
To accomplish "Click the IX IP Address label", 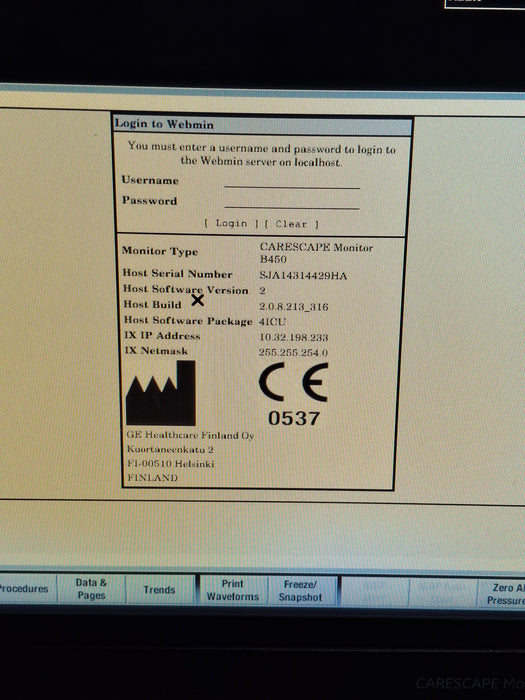I will 162,336.
